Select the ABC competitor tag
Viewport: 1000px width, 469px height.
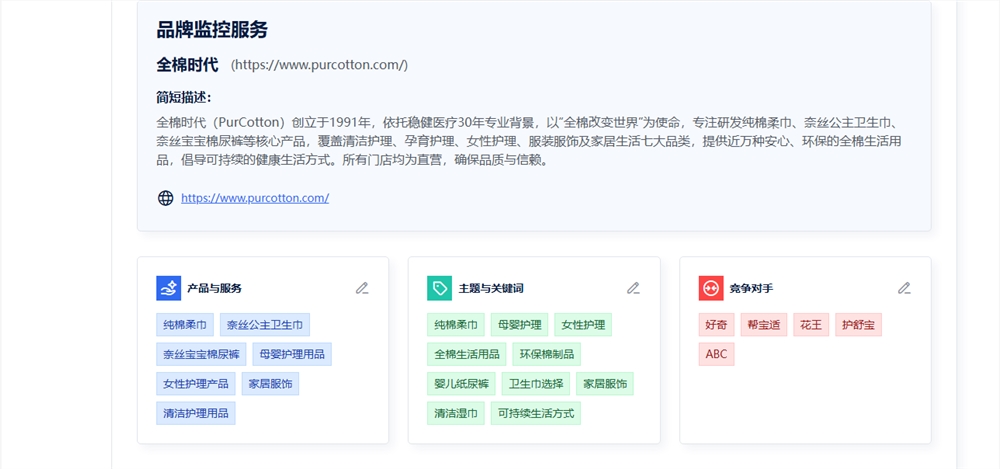pyautogui.click(x=716, y=354)
